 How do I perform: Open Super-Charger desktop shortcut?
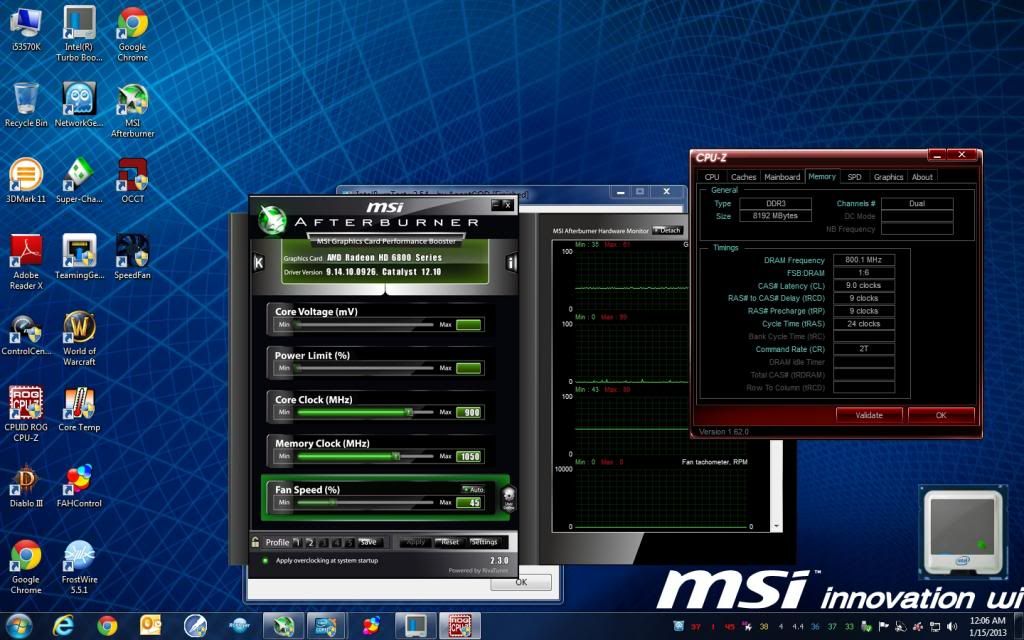click(79, 181)
